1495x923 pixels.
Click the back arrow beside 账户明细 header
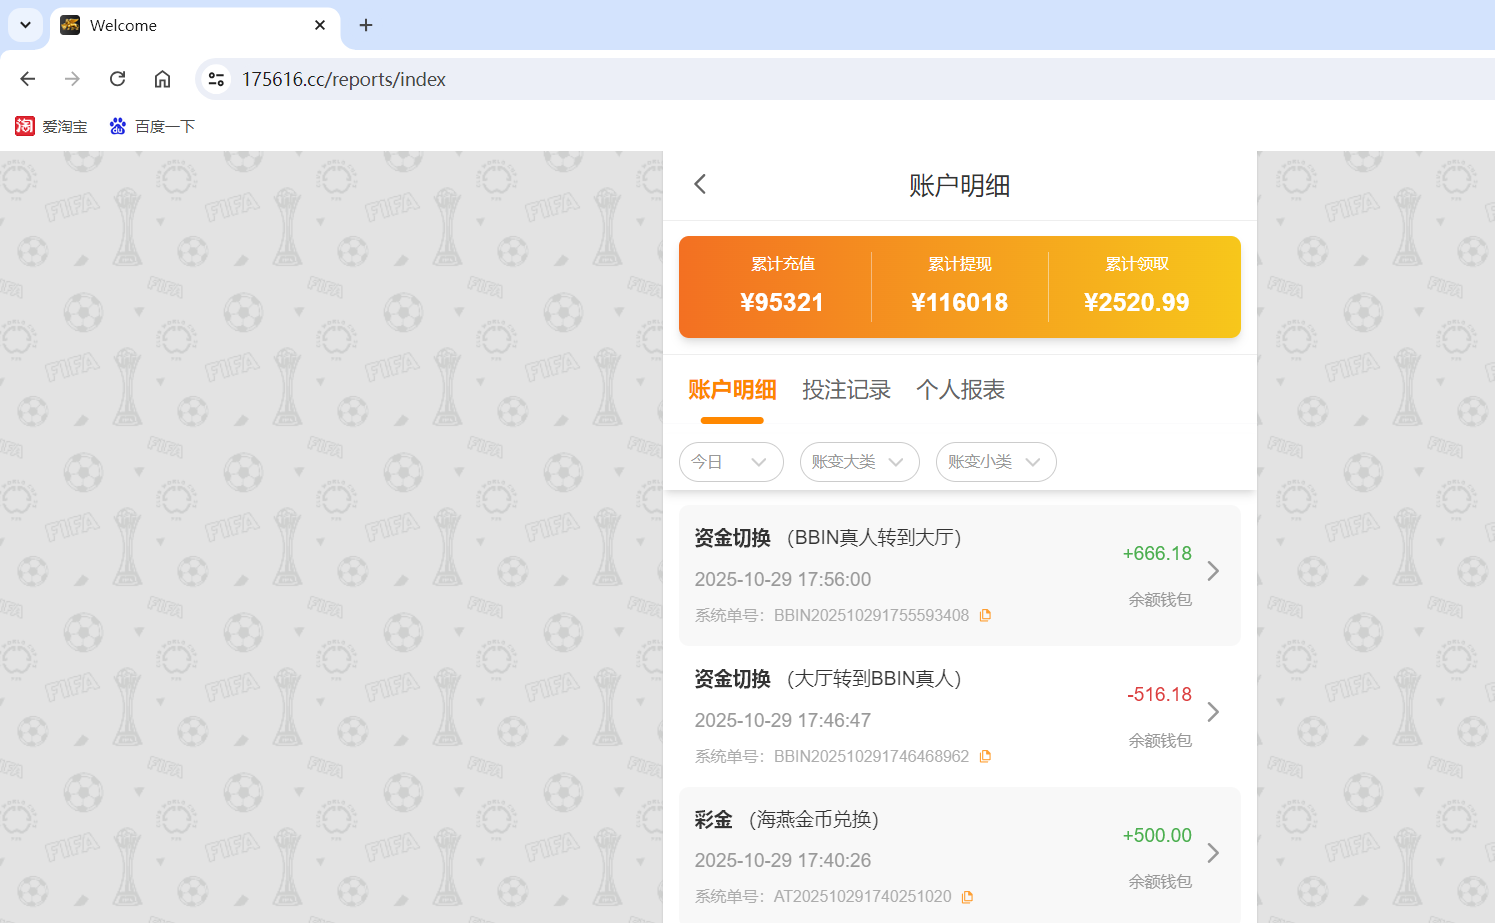699,184
